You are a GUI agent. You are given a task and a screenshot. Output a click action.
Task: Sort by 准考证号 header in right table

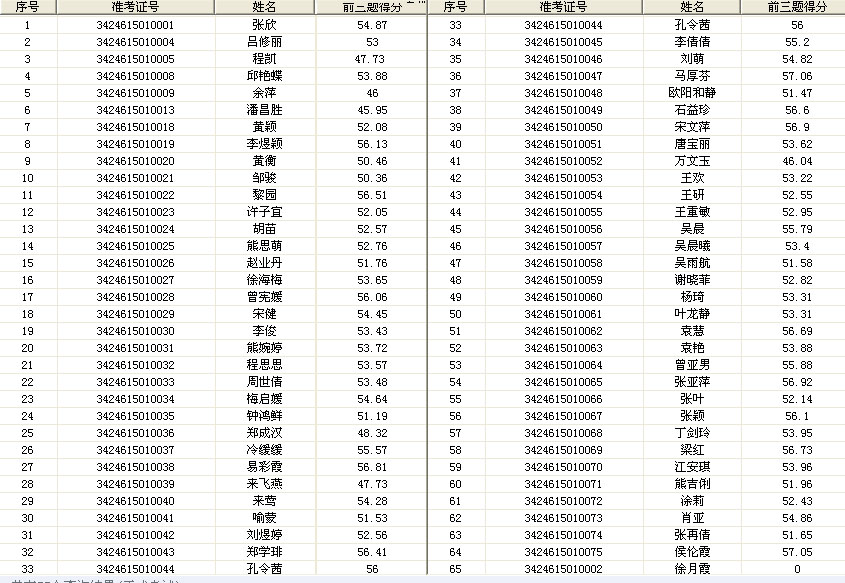point(564,7)
